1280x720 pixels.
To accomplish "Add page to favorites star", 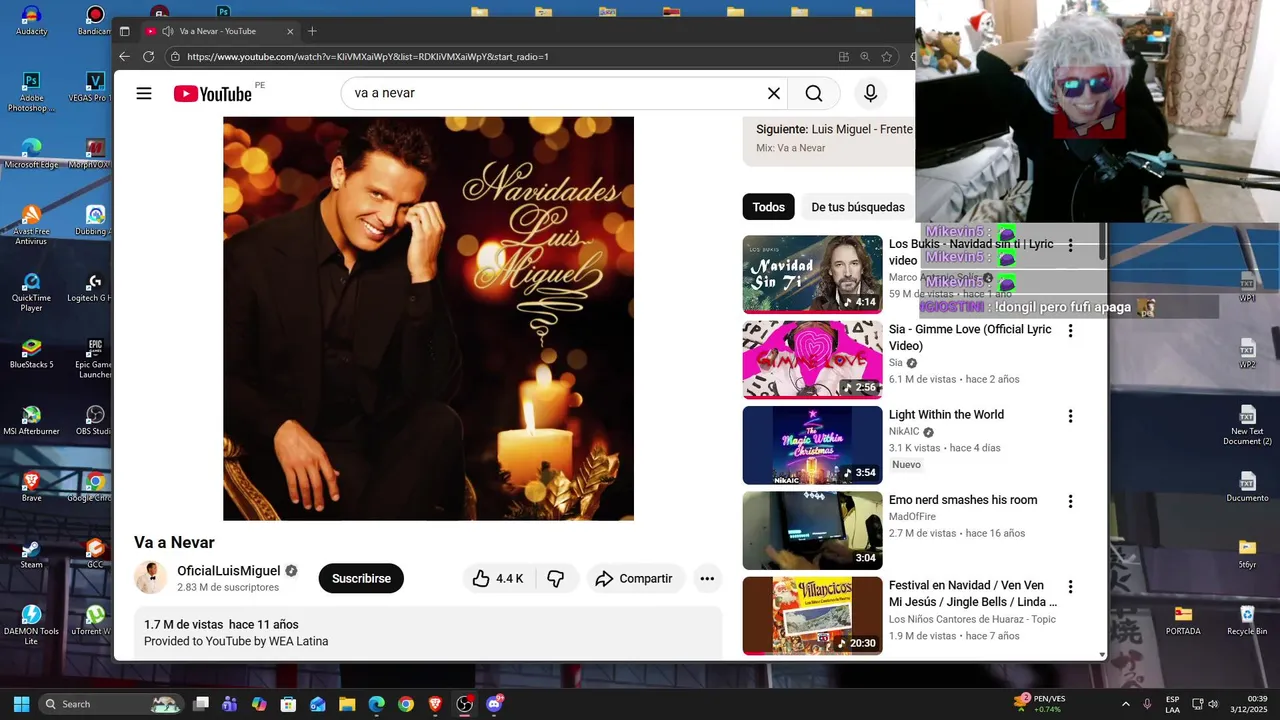I will [x=886, y=57].
